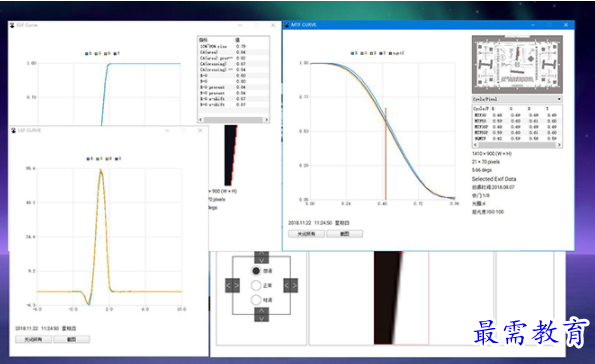Click right scroll arrow of ESF table scrollbar
This screenshot has width=595, height=364.
coord(267,120)
